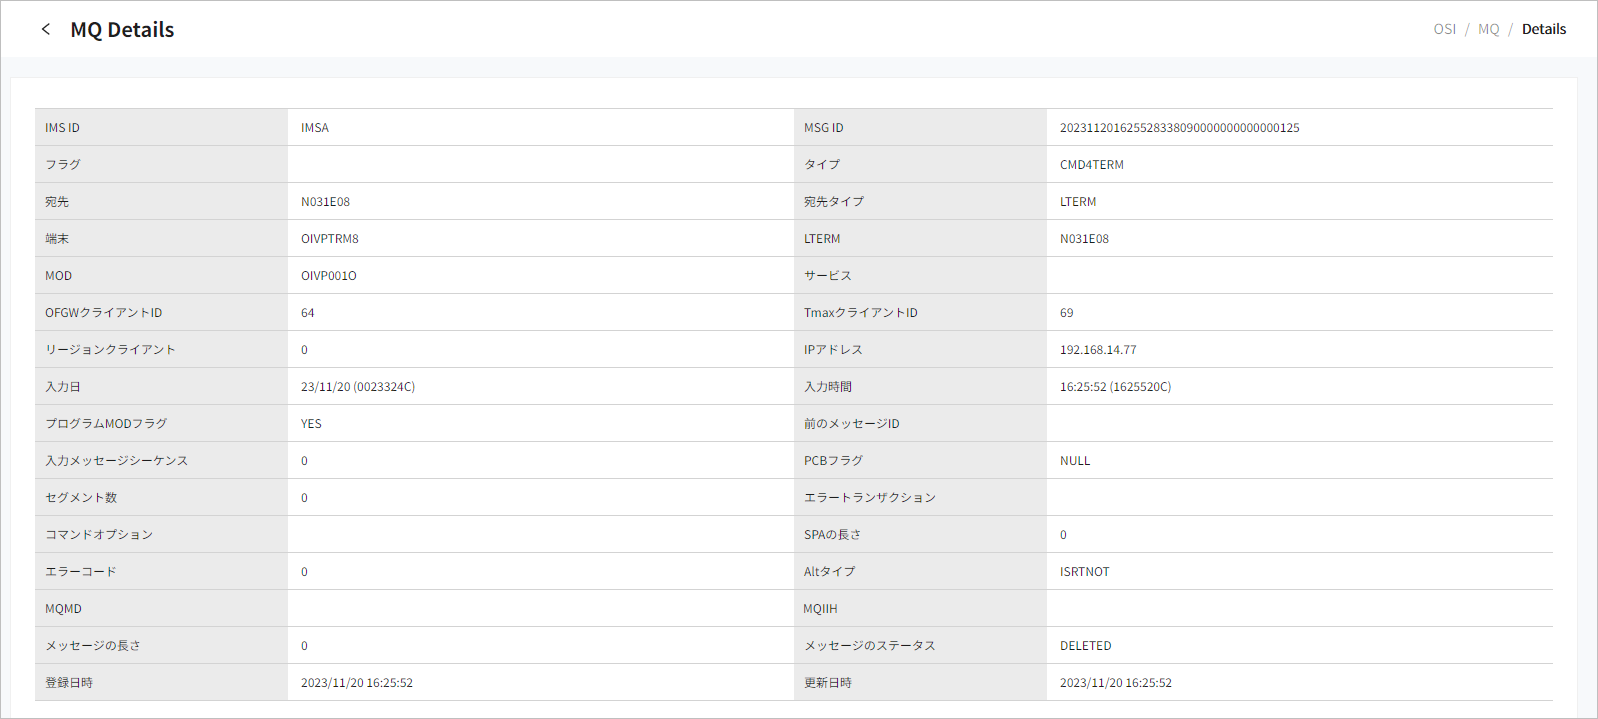
Task: Select the MSG ID value starting with 2023112016
Action: click(1179, 128)
